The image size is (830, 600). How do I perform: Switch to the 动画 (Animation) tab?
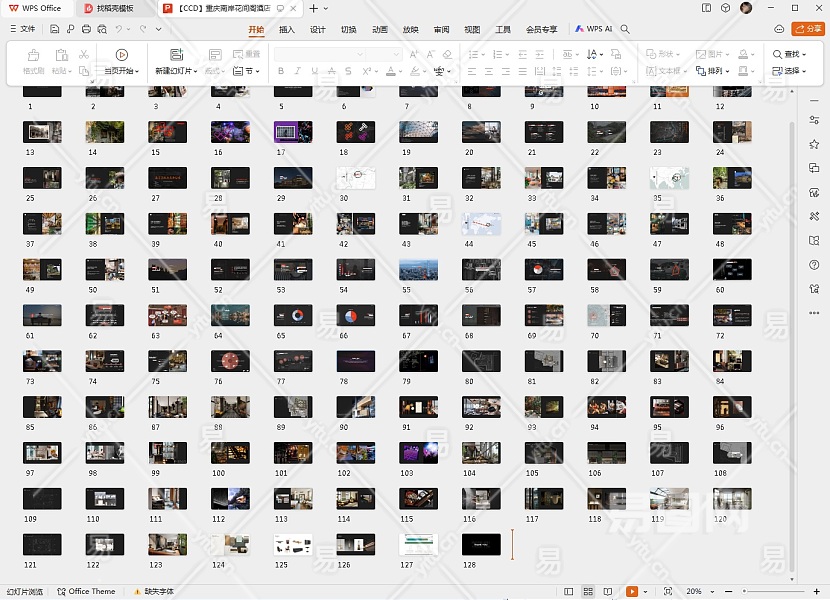pyautogui.click(x=380, y=30)
